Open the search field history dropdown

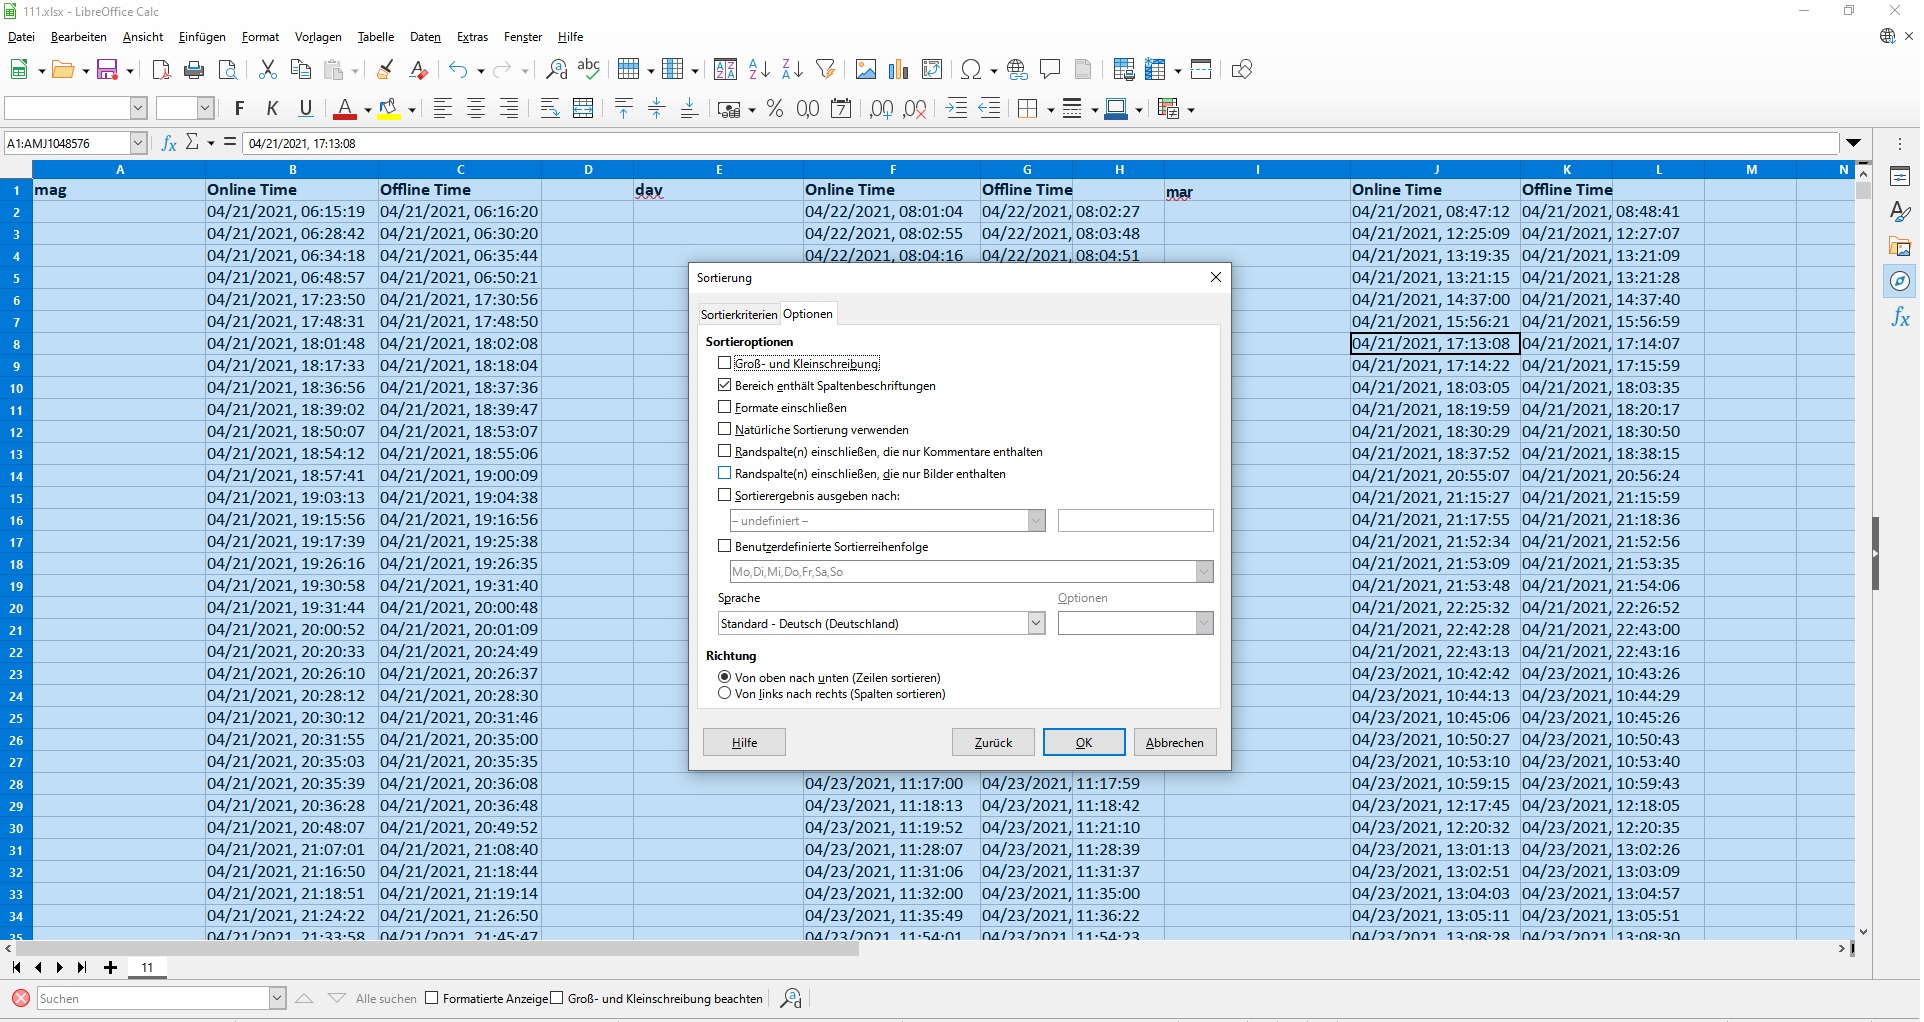(x=277, y=998)
